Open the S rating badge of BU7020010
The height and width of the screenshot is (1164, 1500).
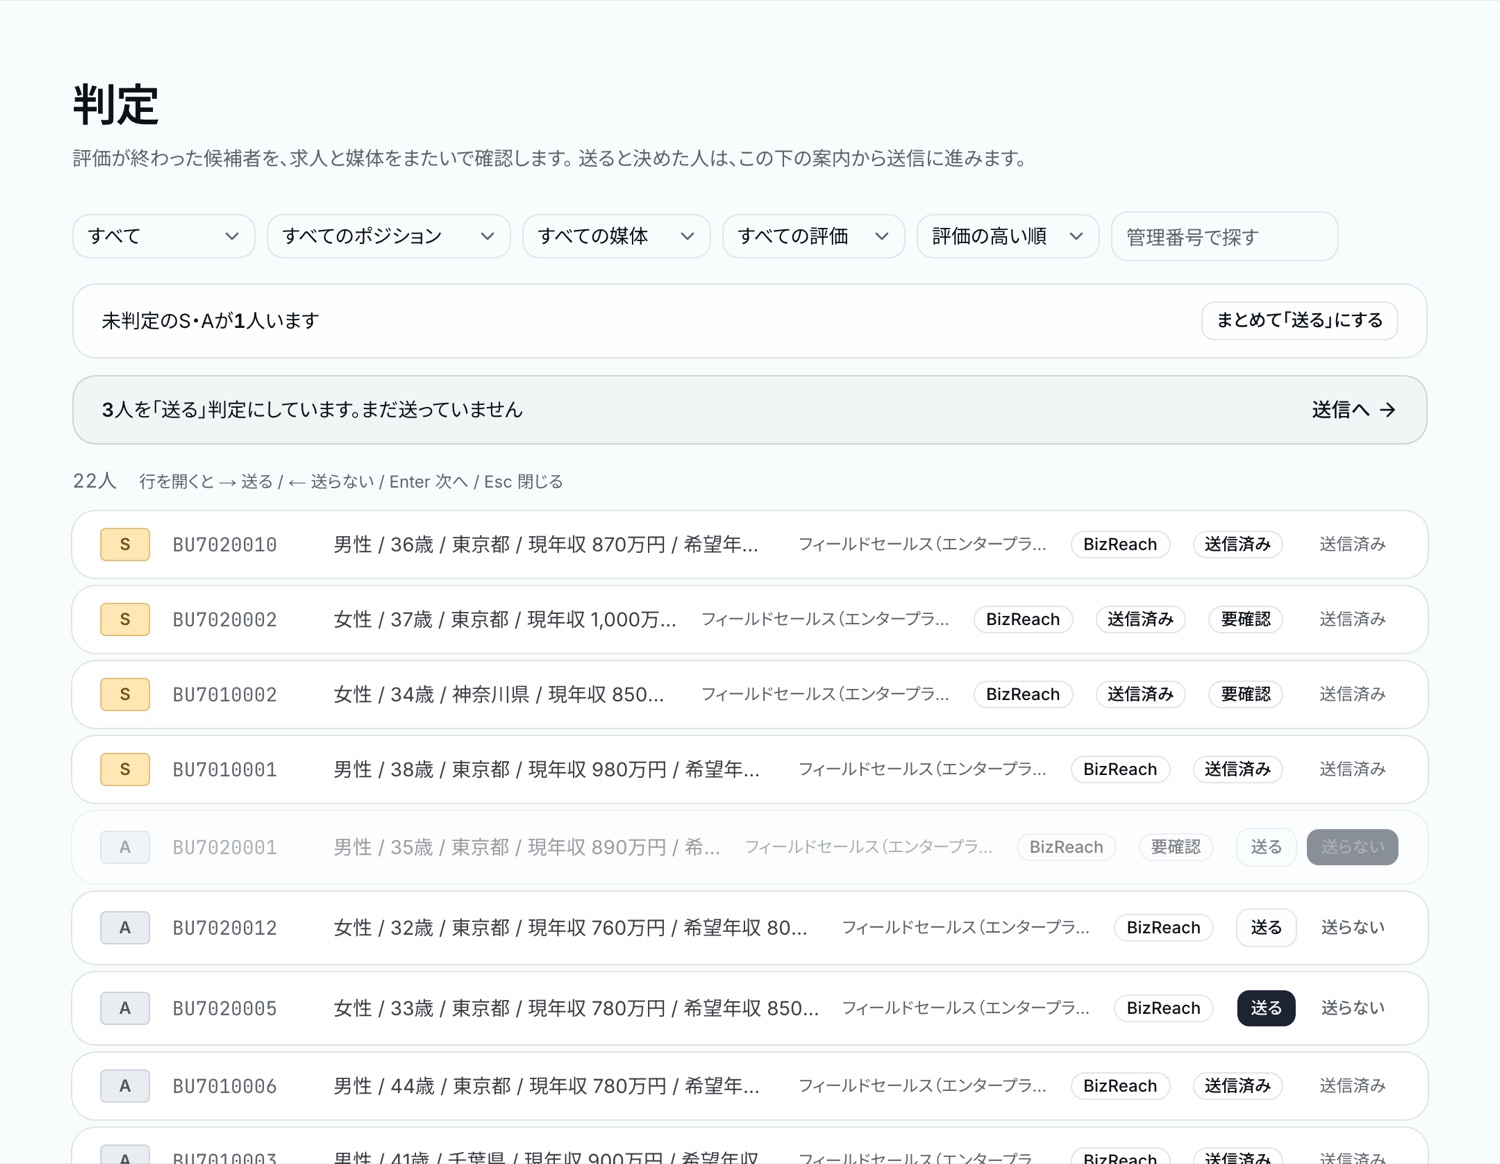pyautogui.click(x=125, y=544)
